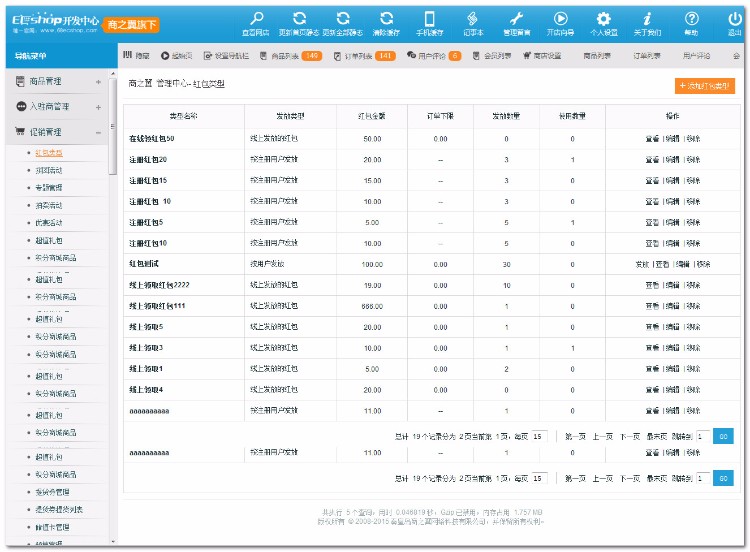The width and height of the screenshot is (750, 552).
Task: Click the 清除缓存 refresh icon
Action: coord(386,19)
